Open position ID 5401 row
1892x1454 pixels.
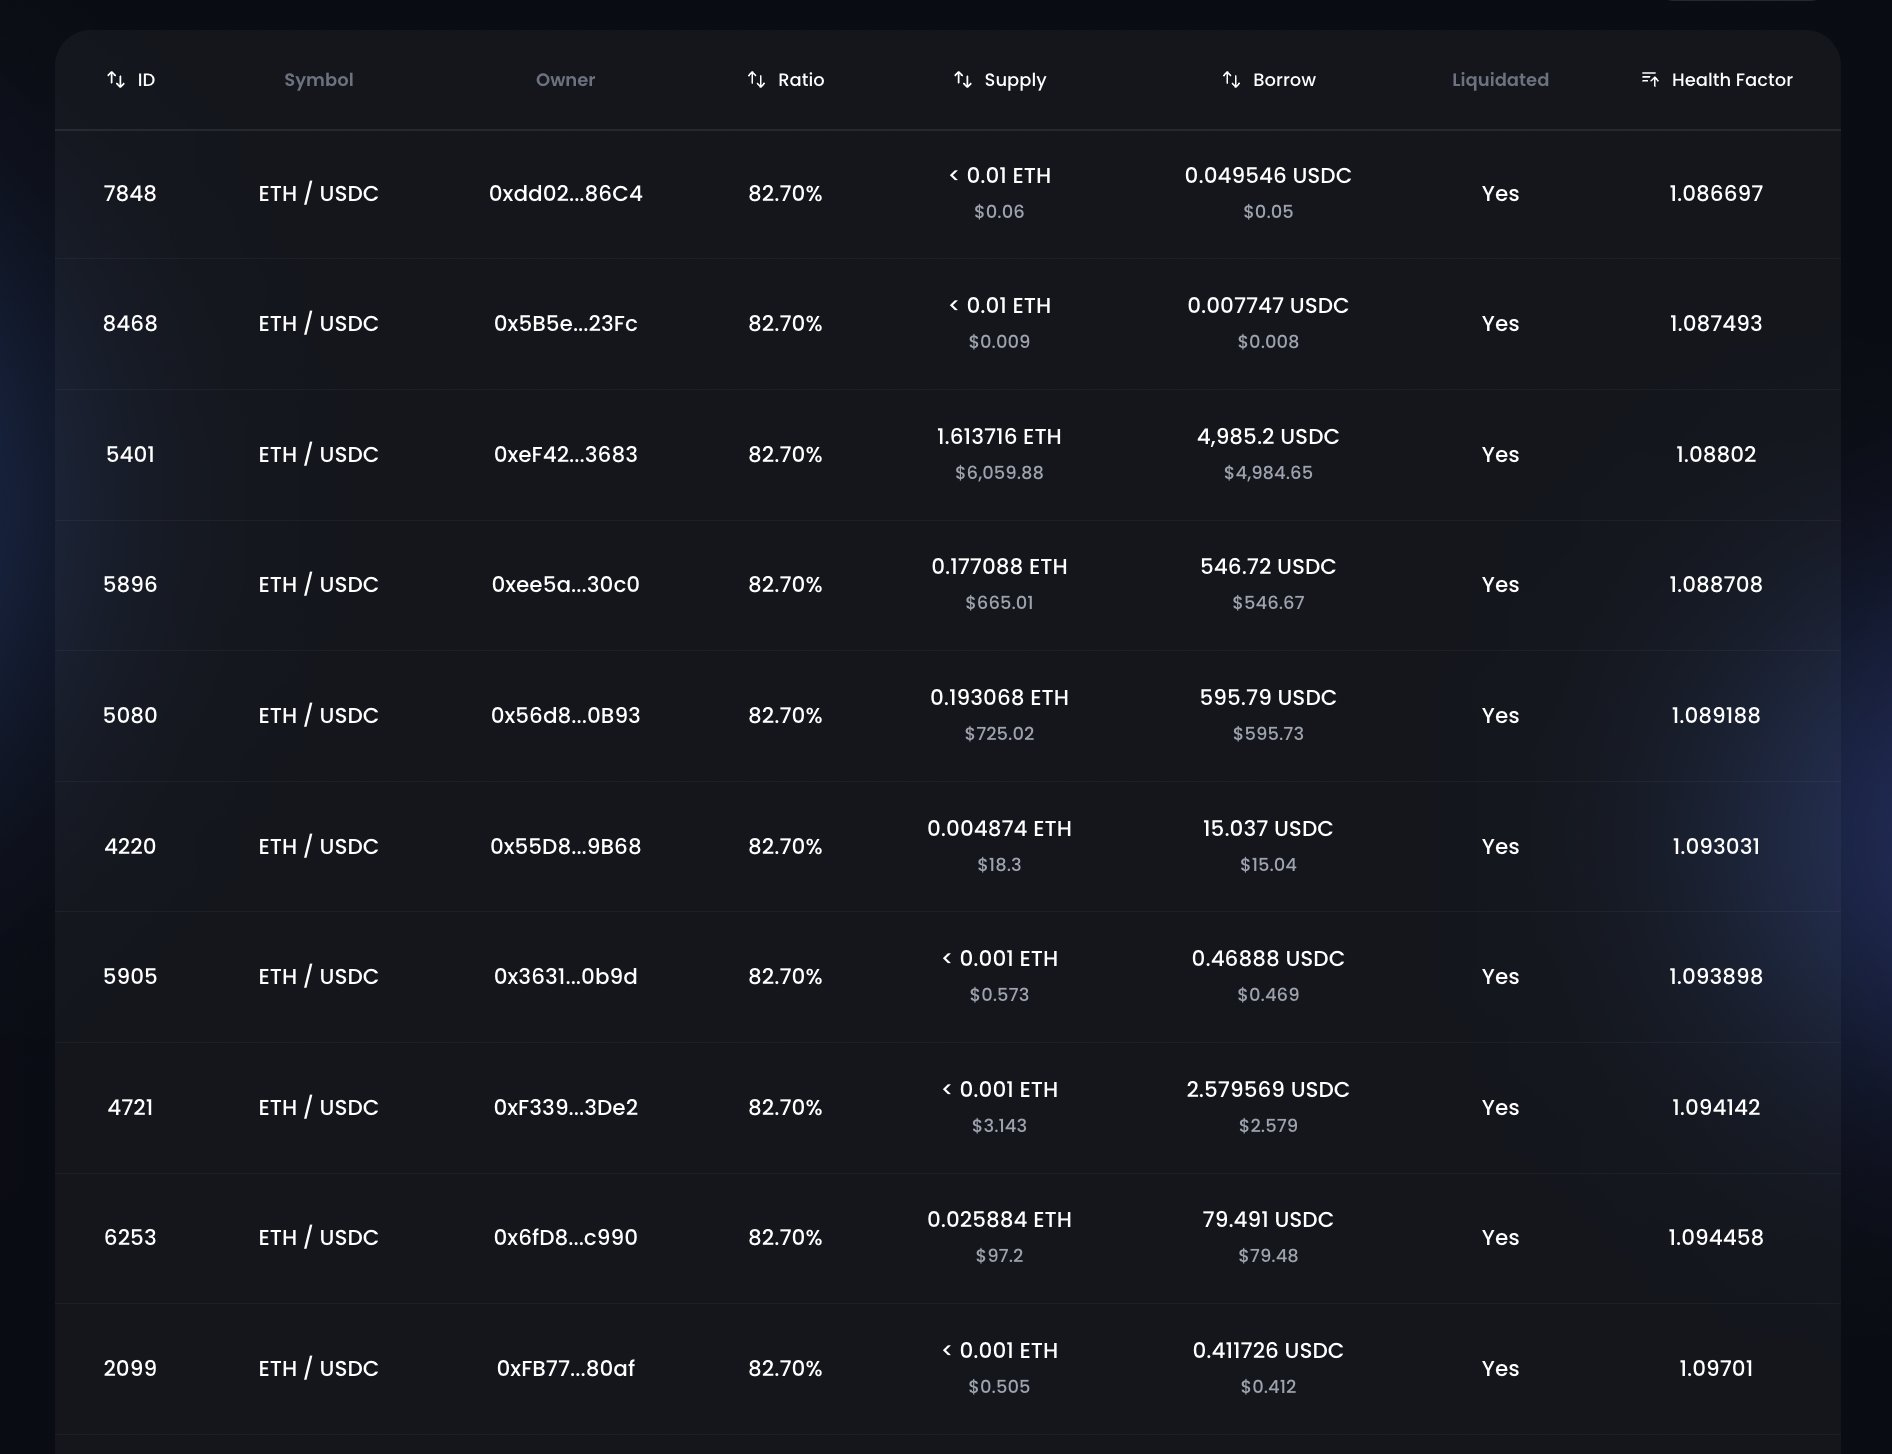(x=130, y=455)
